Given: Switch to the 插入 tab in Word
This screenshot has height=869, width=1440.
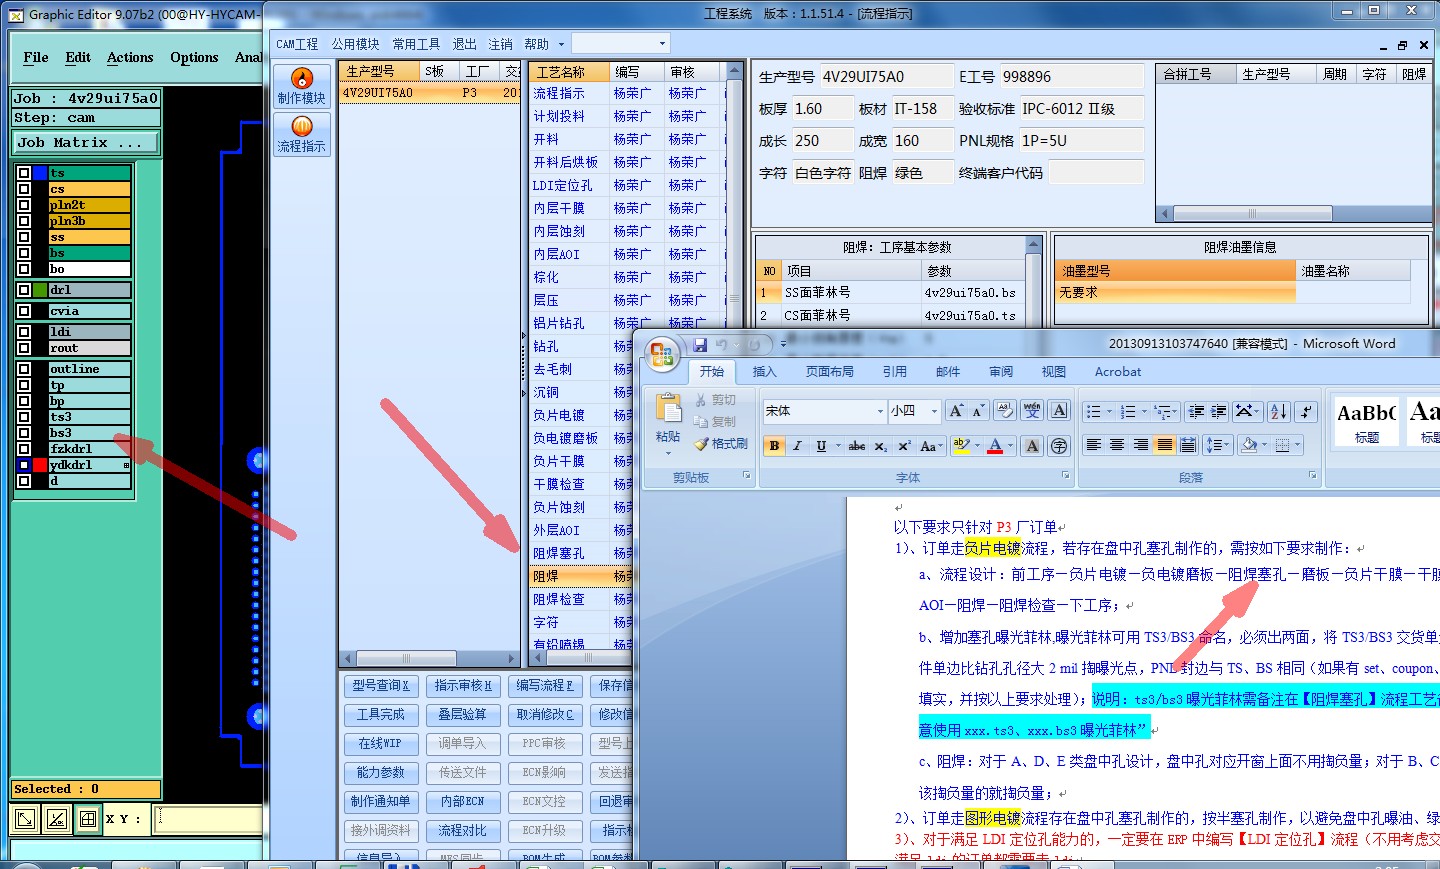Looking at the screenshot, I should click(x=764, y=371).
